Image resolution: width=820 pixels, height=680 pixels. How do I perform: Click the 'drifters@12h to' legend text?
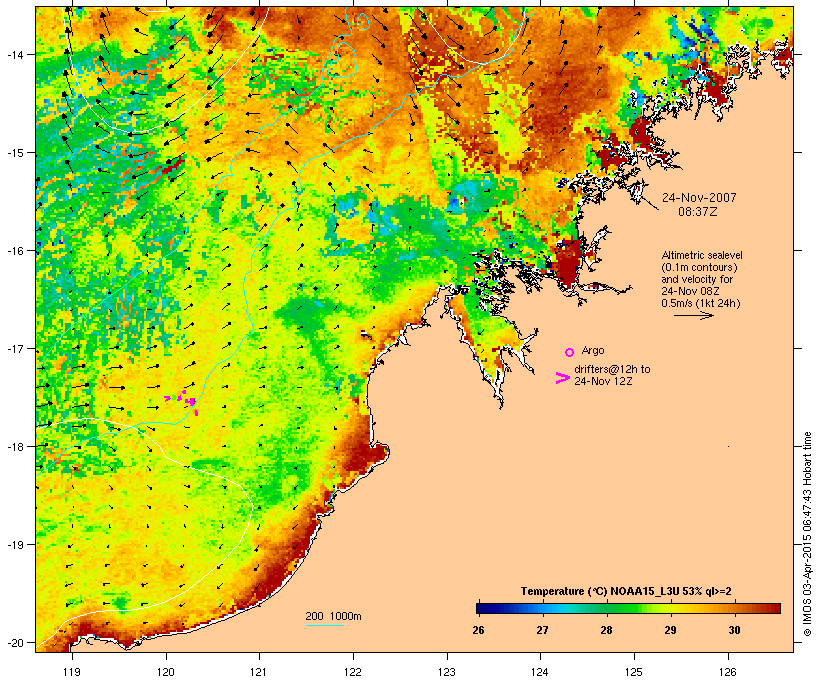(612, 369)
